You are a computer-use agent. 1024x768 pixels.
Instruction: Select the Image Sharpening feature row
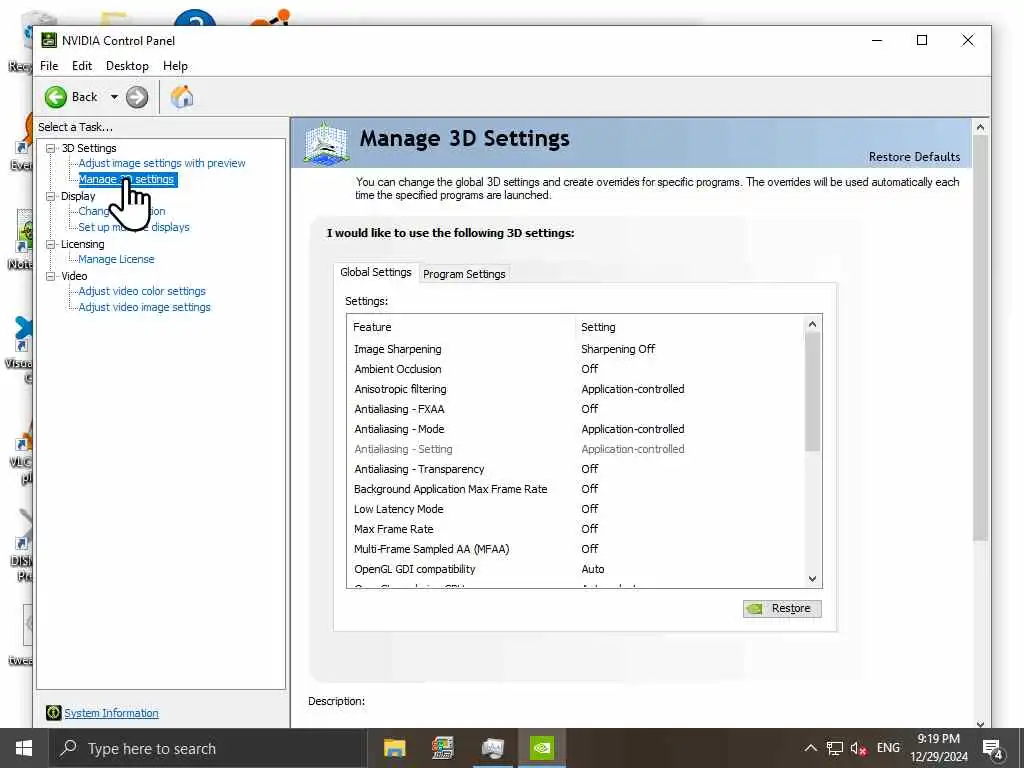tap(576, 349)
